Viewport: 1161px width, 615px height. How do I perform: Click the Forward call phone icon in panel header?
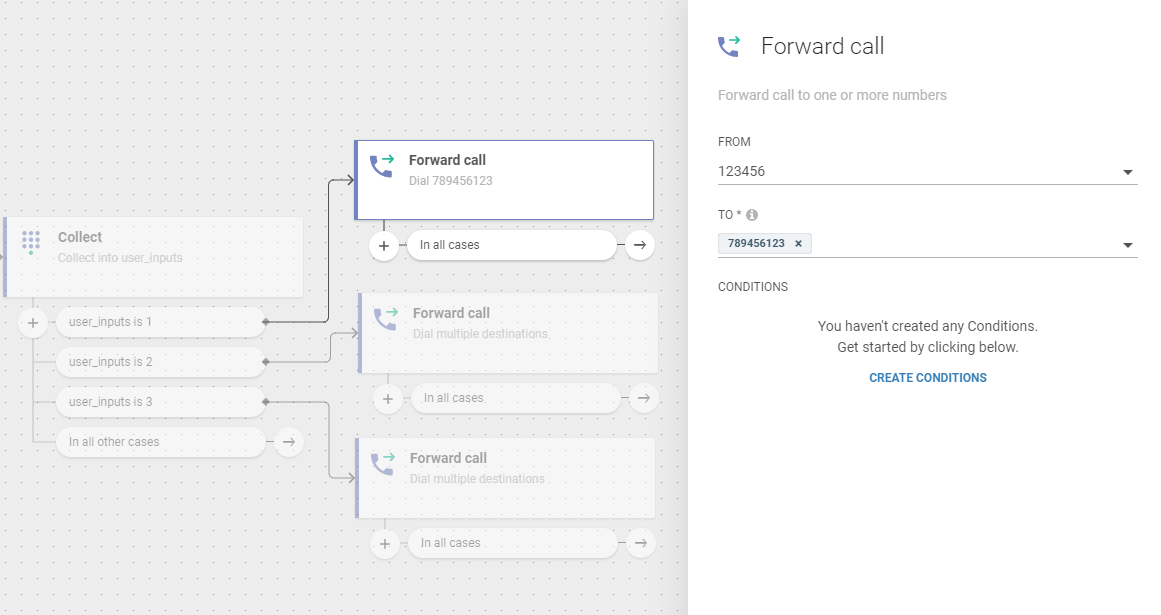729,46
